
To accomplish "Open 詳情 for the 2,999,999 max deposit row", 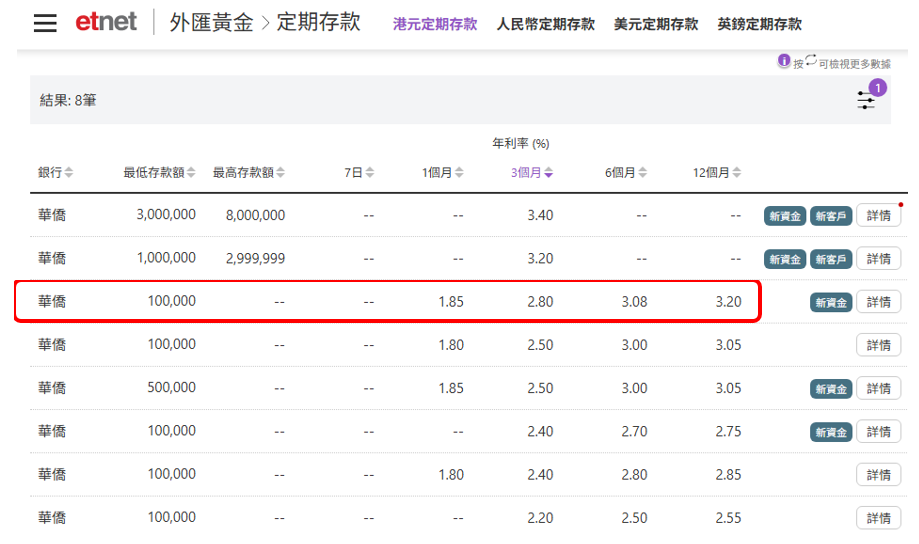I will pos(879,259).
